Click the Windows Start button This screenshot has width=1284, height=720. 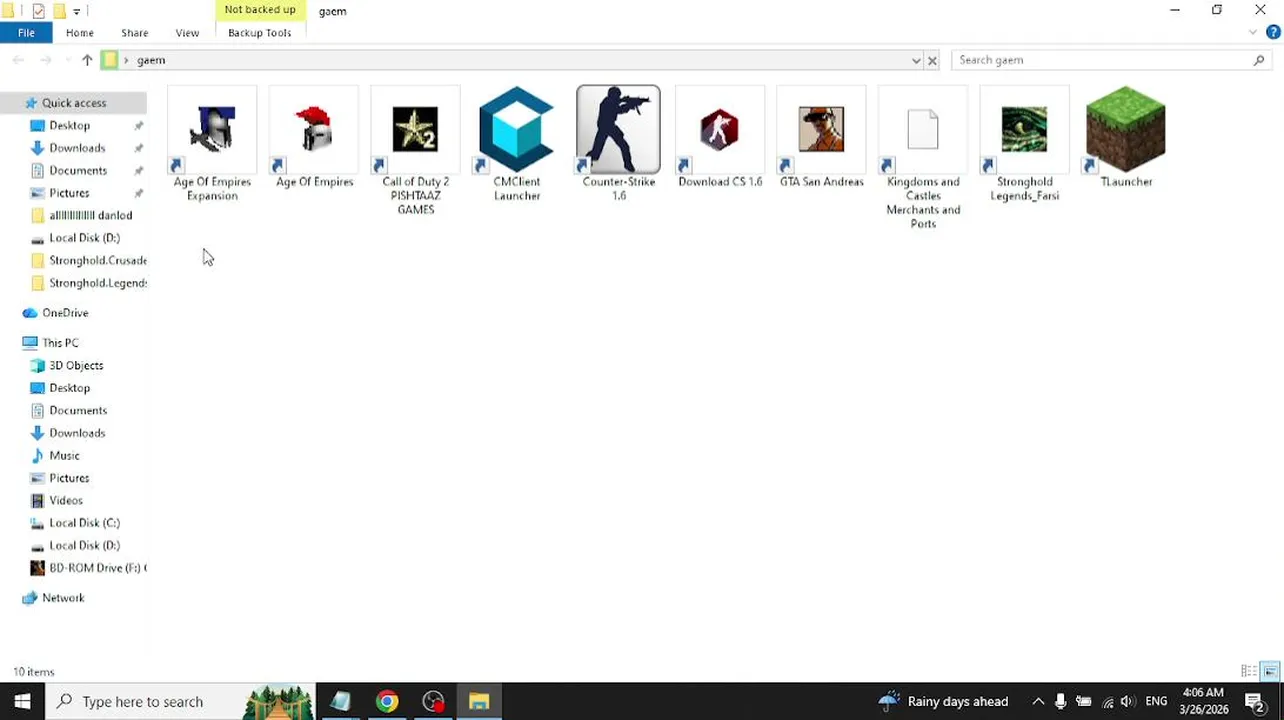point(22,701)
